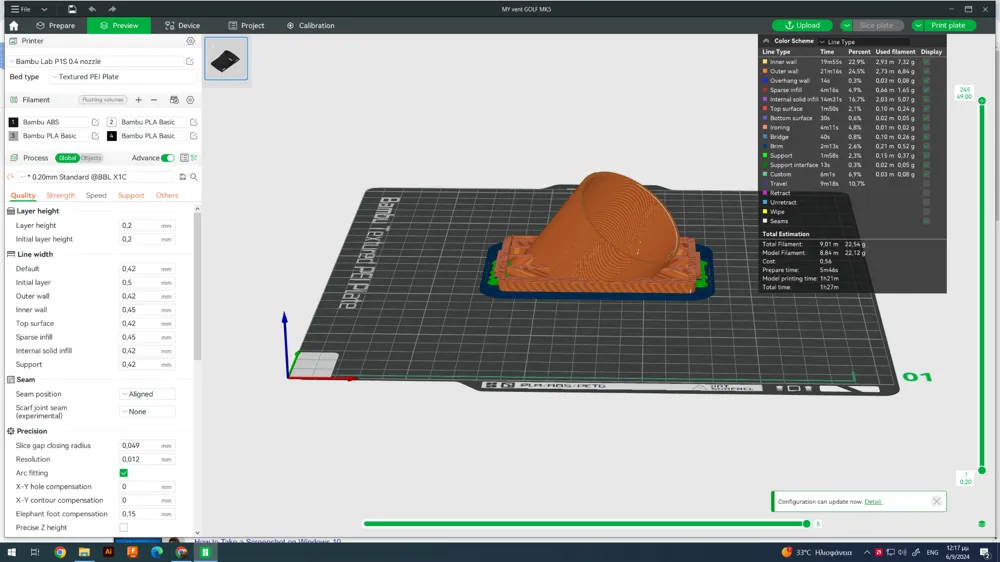Switch to the Device tab
Image resolution: width=1000 pixels, height=562 pixels.
point(182,26)
